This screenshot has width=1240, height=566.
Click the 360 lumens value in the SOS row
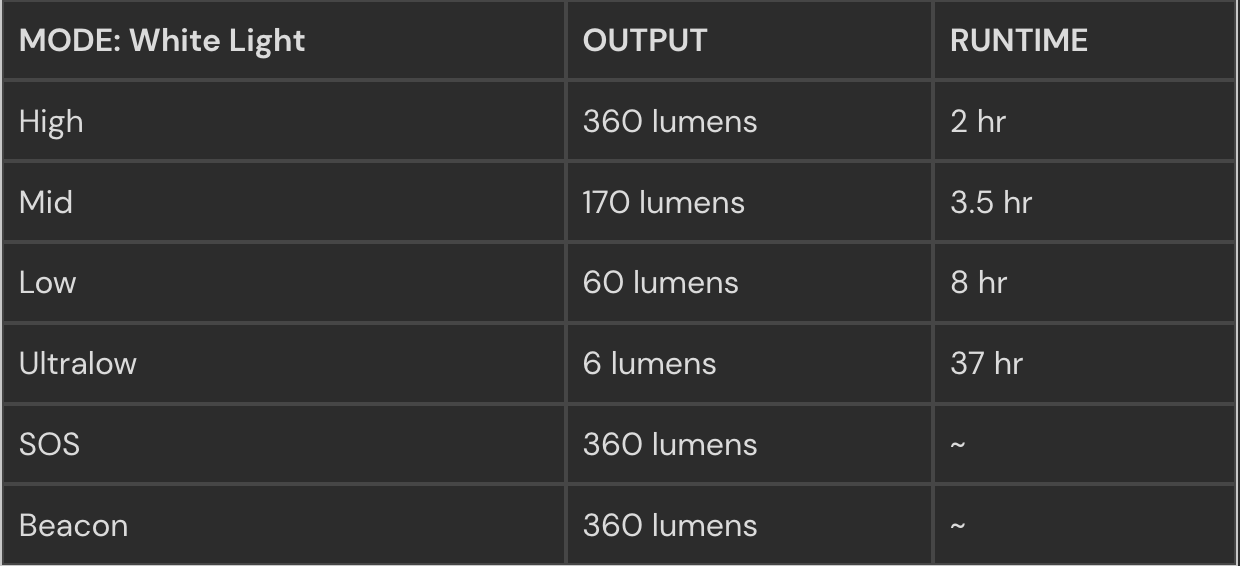670,444
